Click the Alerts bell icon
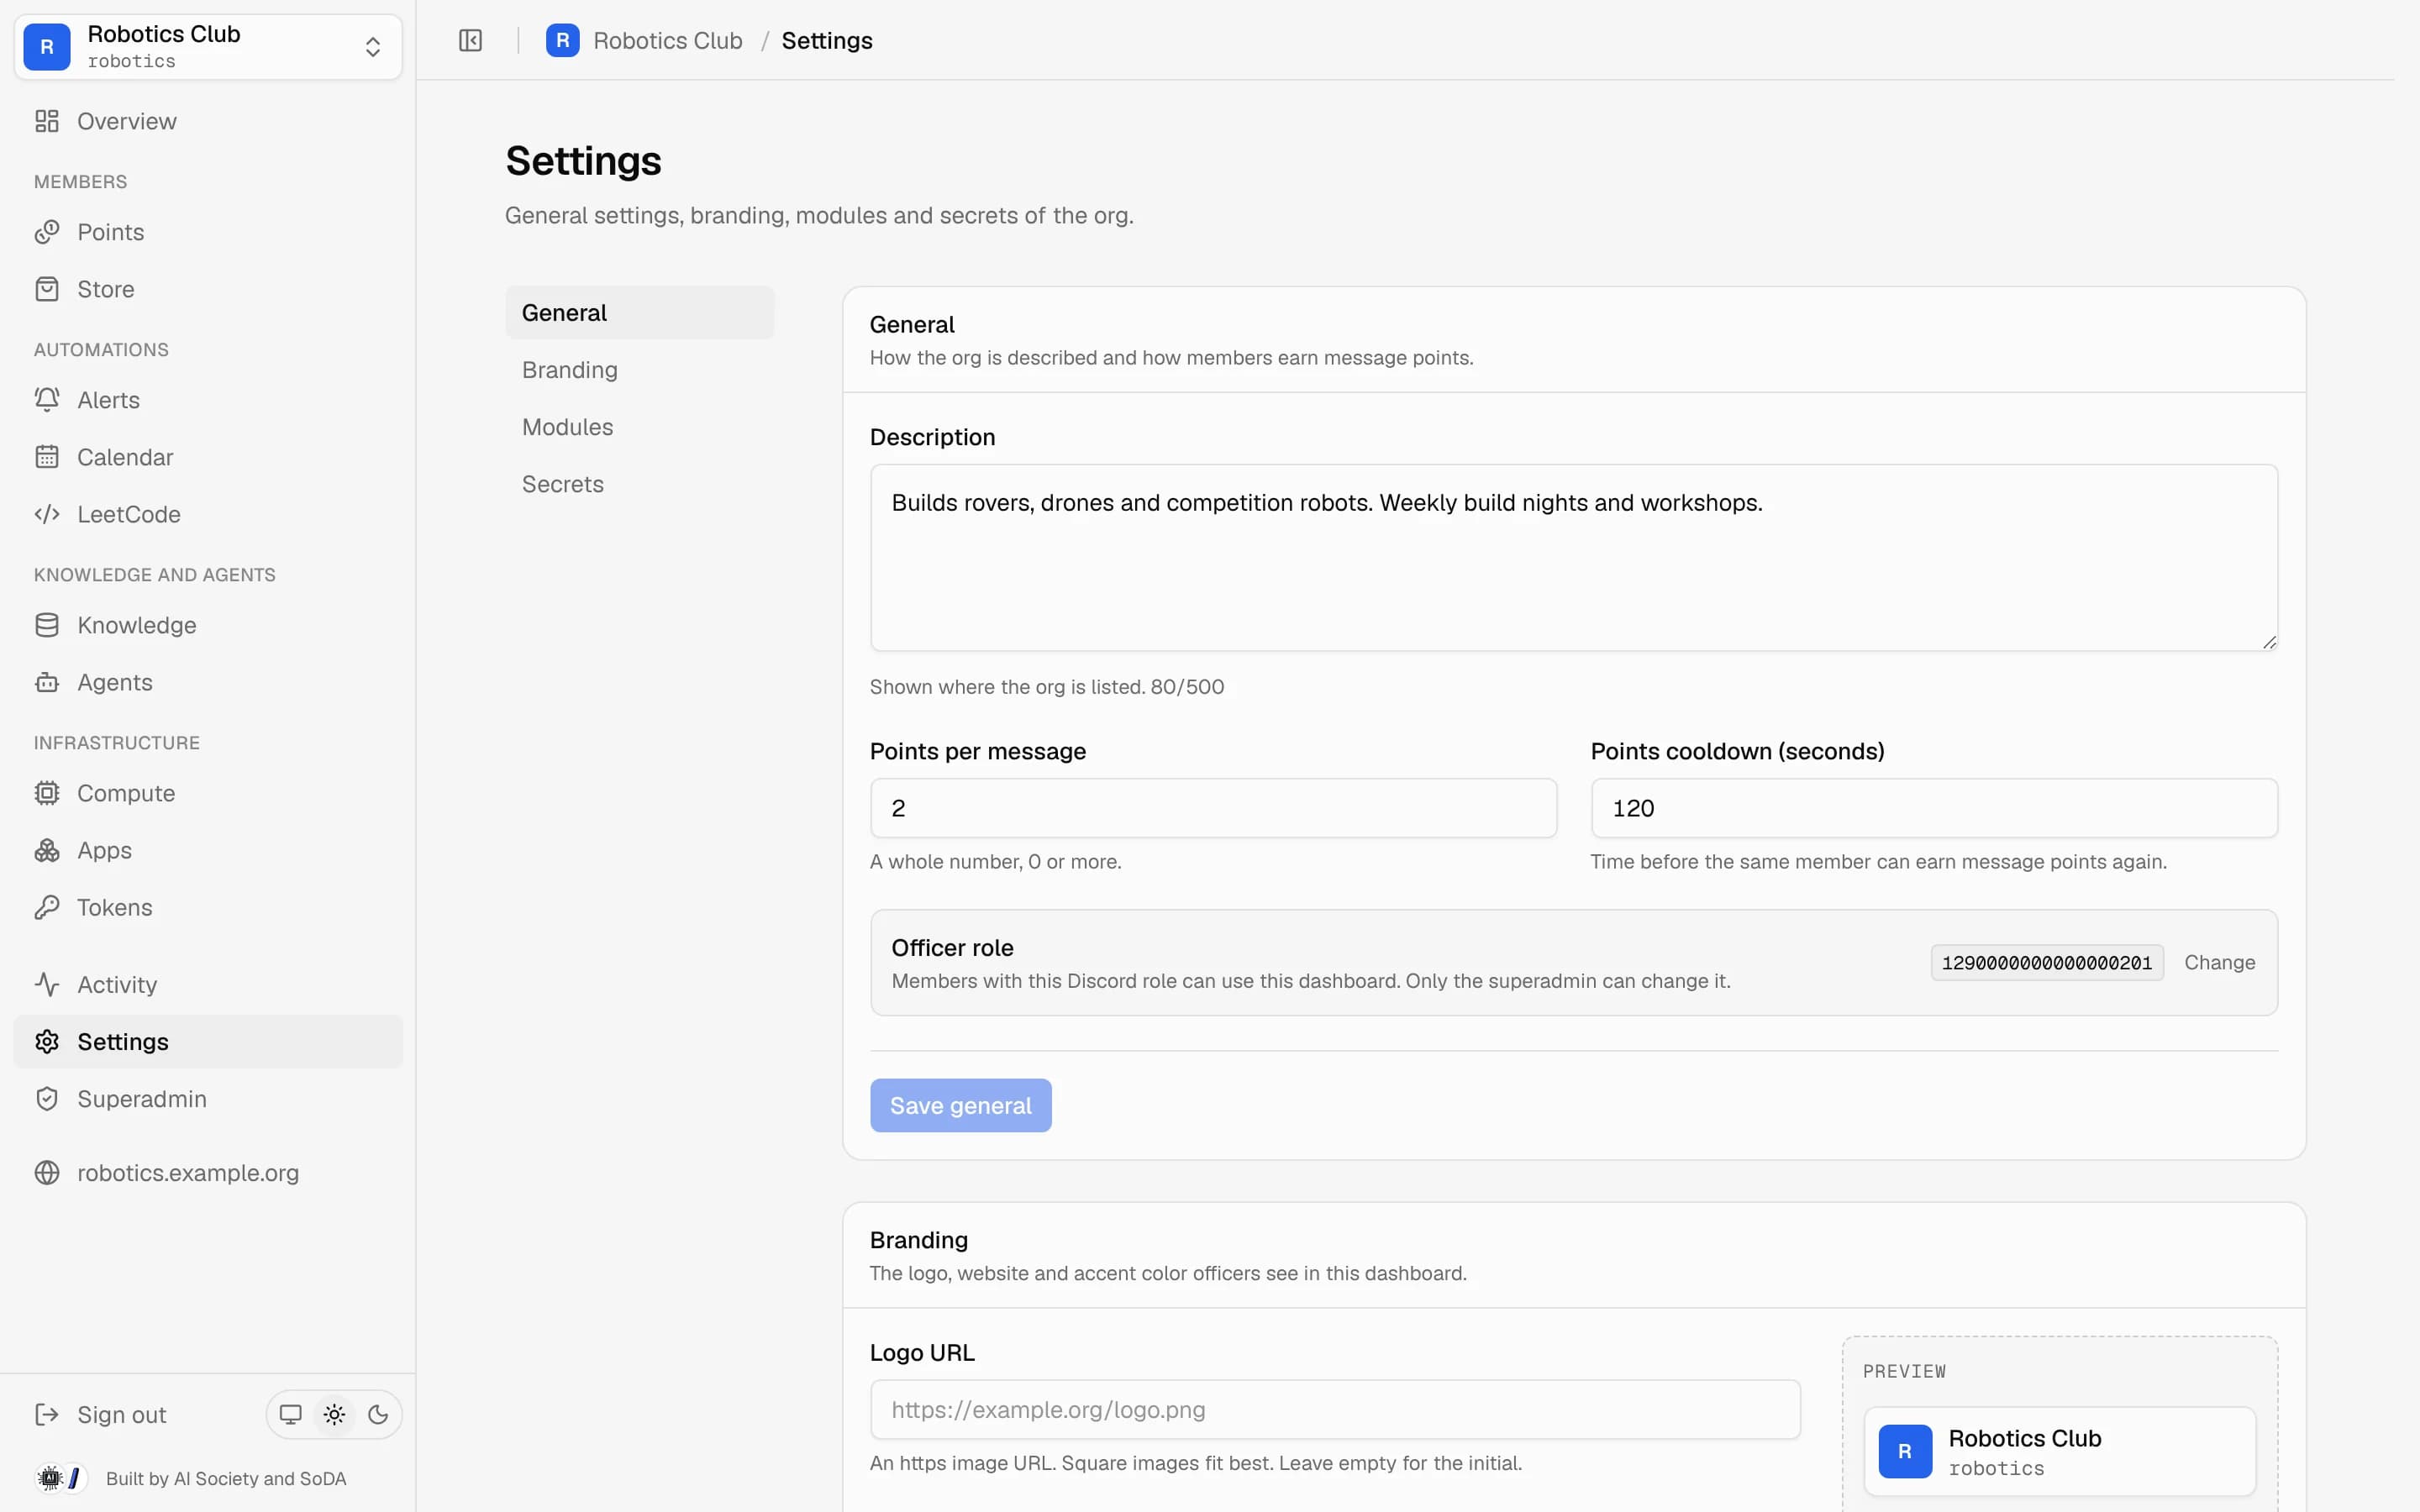Screen dimensions: 2420x1512 pyautogui.click(x=47, y=400)
